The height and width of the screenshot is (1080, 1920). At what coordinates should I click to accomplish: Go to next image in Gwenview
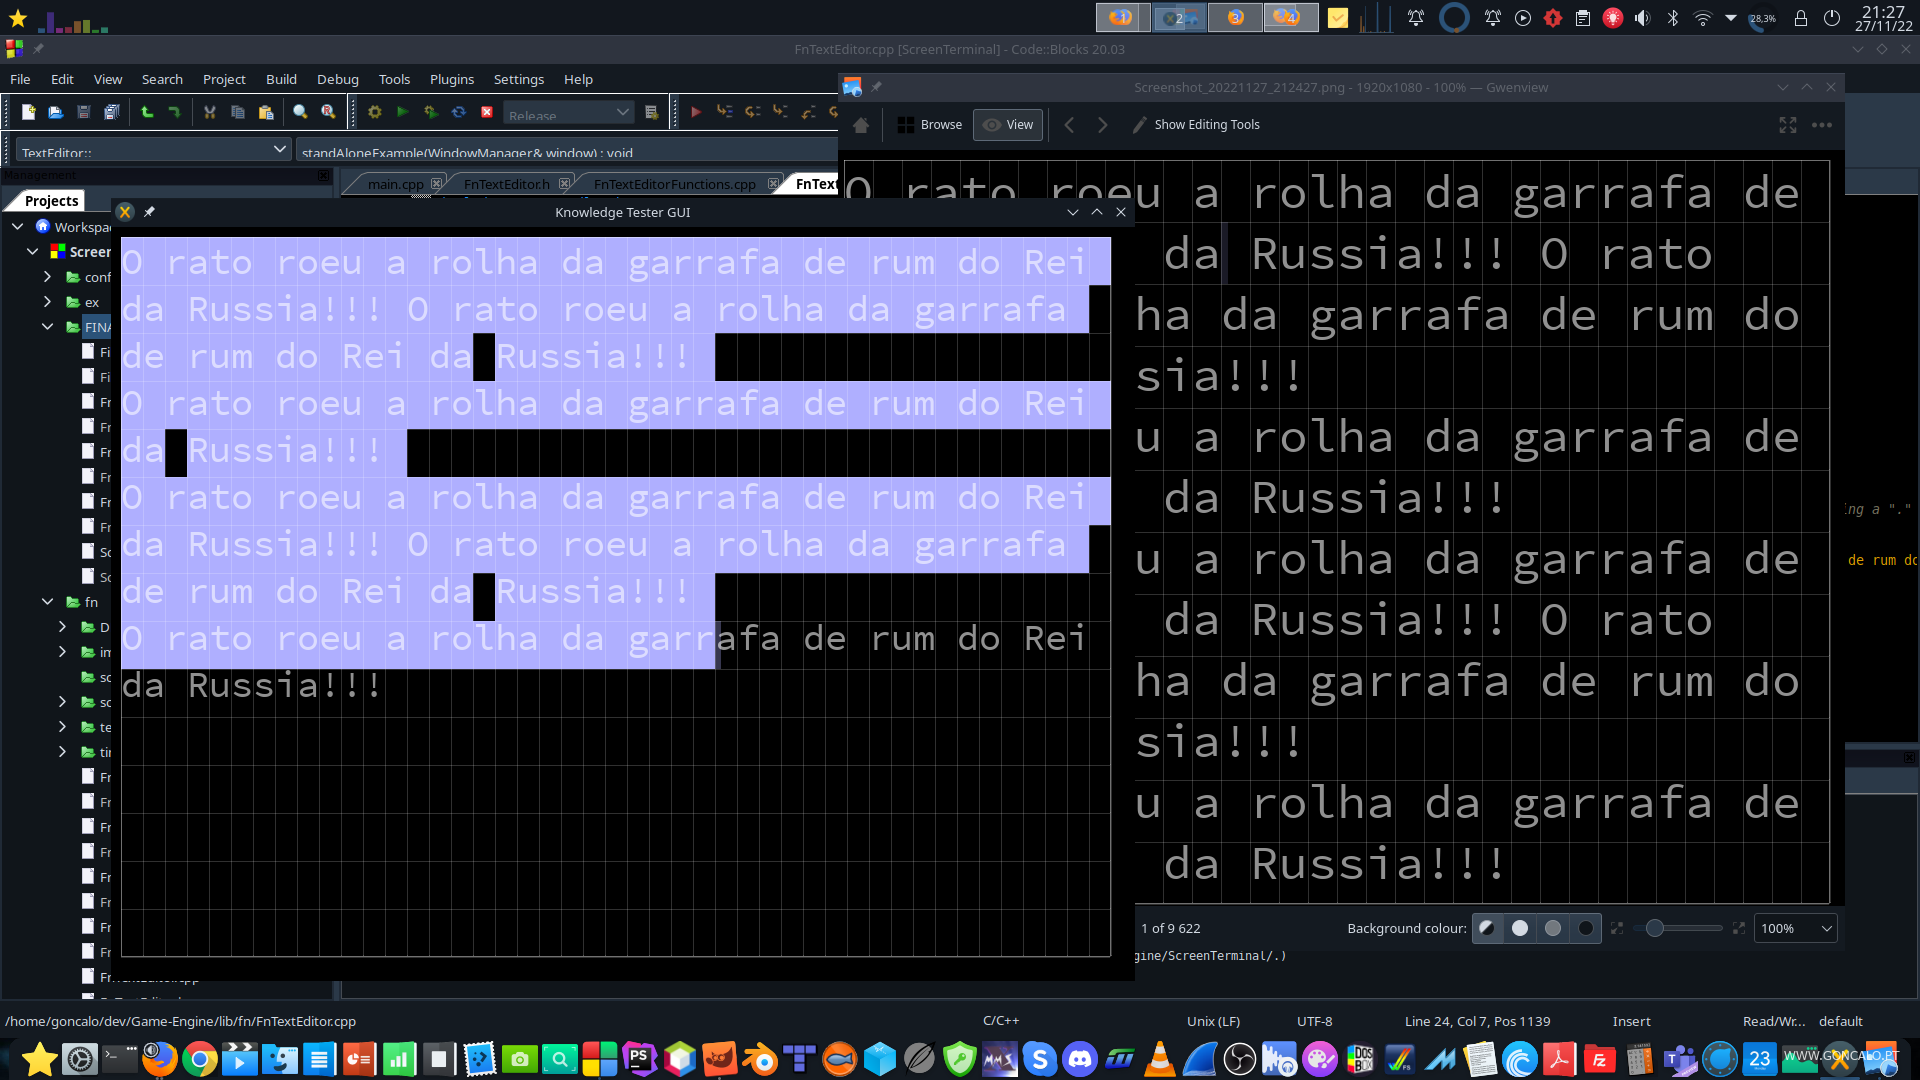(1102, 125)
